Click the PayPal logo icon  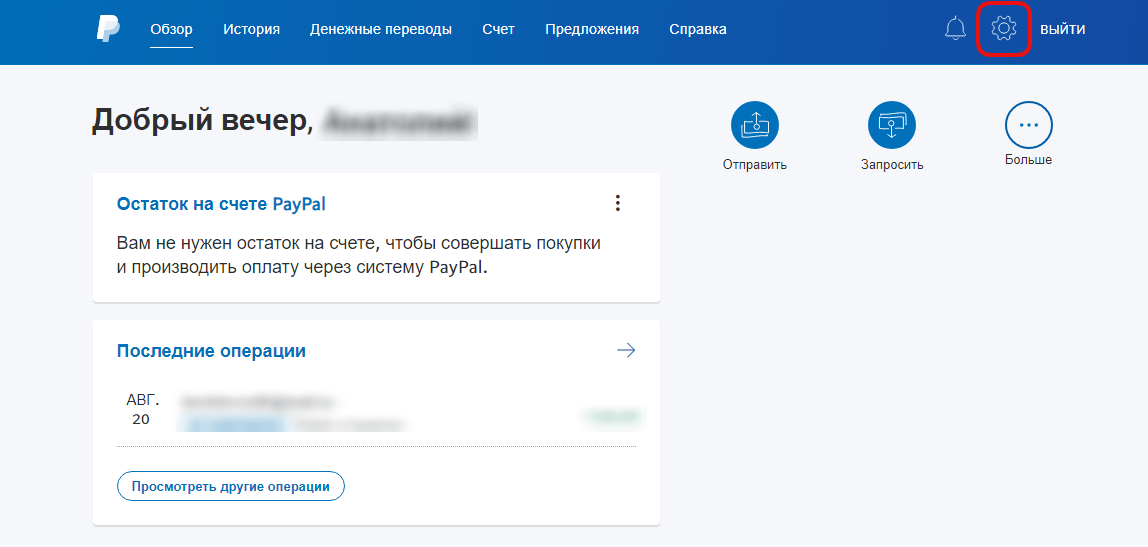[x=108, y=29]
